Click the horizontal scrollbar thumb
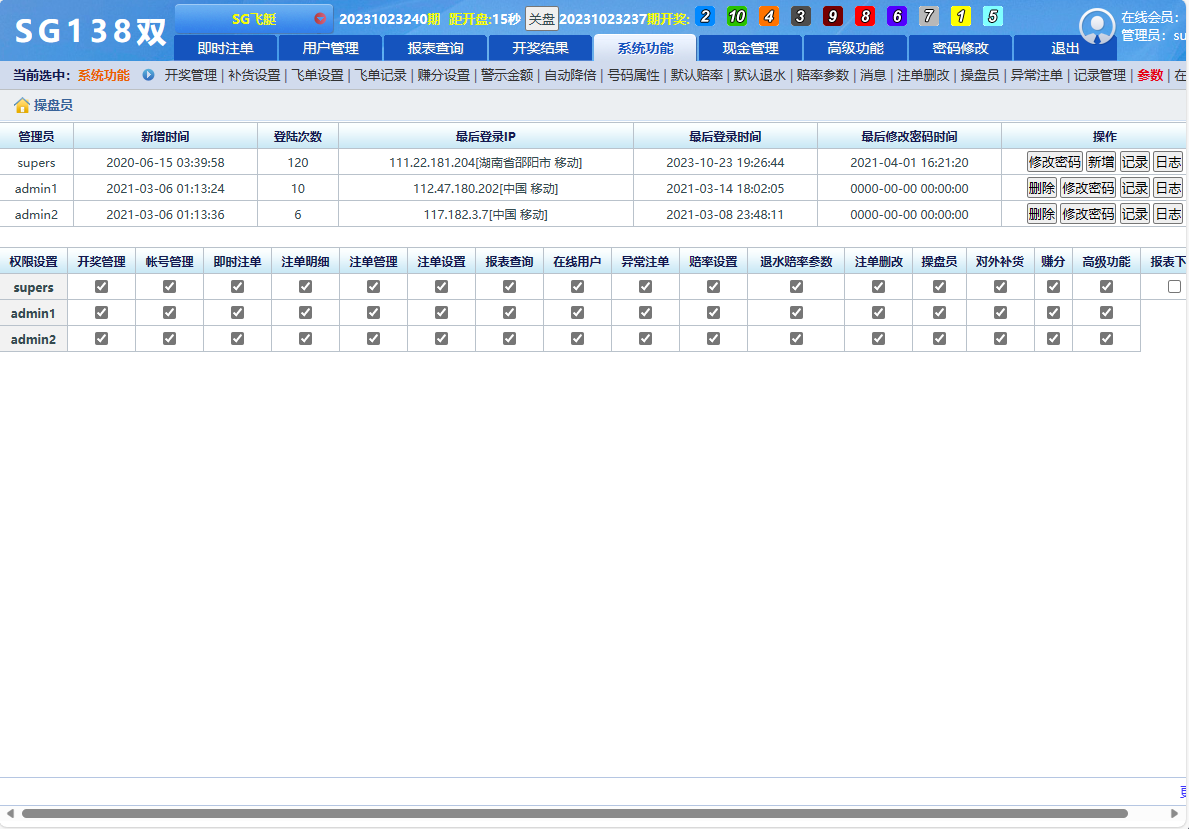 [x=575, y=813]
